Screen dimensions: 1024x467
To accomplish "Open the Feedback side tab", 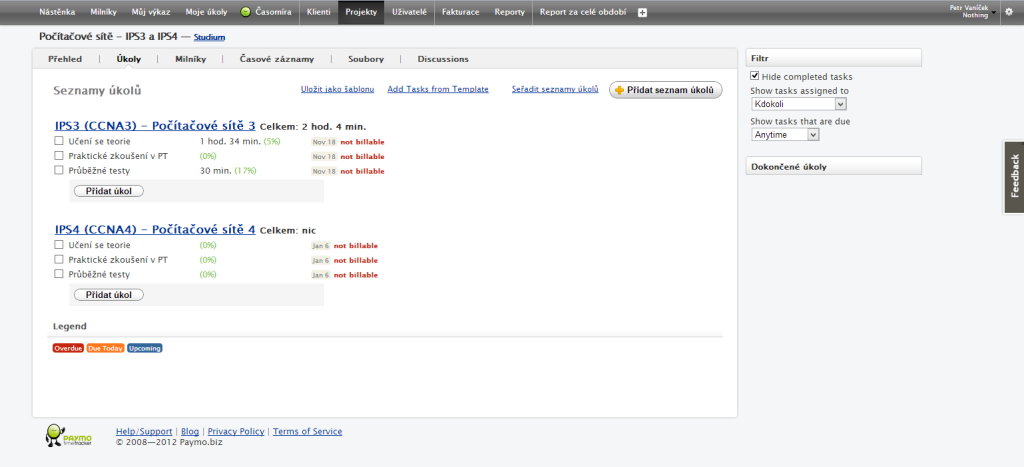I will 1014,176.
